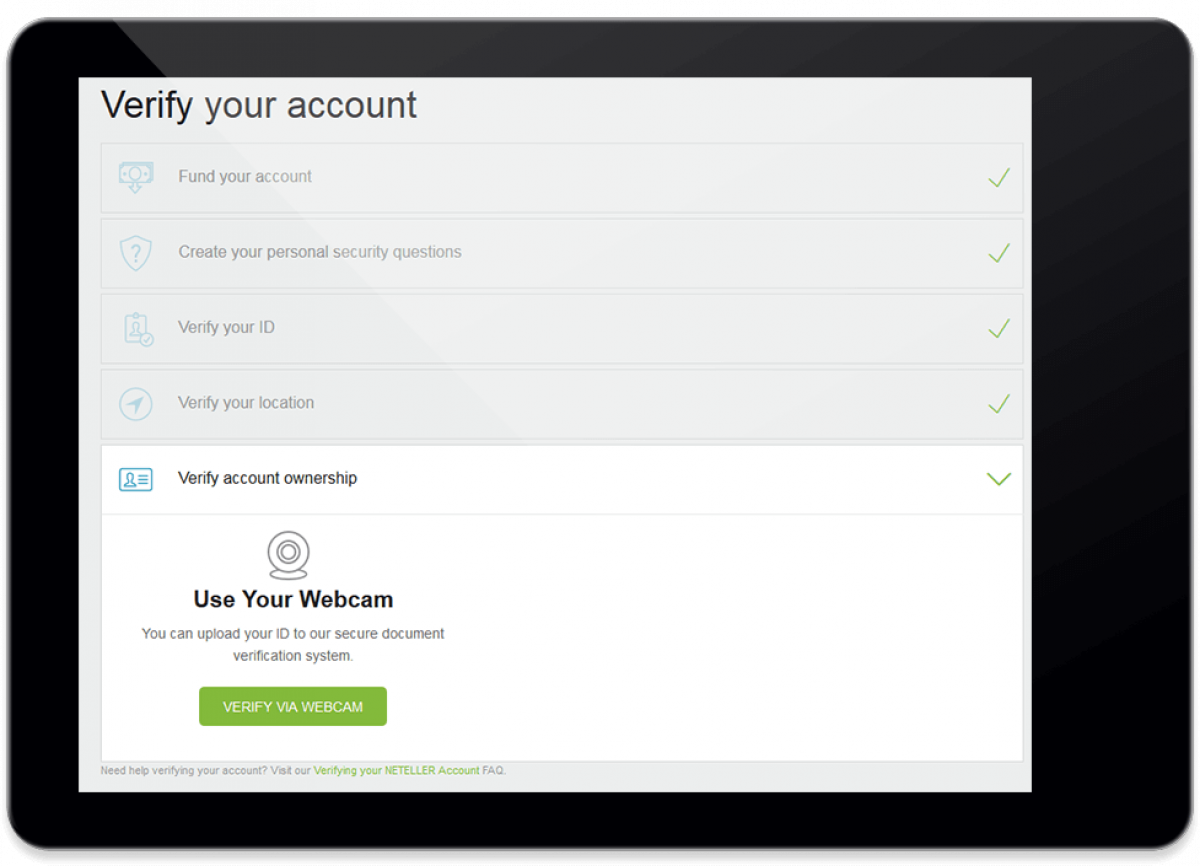
Task: Click the Verify your account page title
Action: coord(259,105)
